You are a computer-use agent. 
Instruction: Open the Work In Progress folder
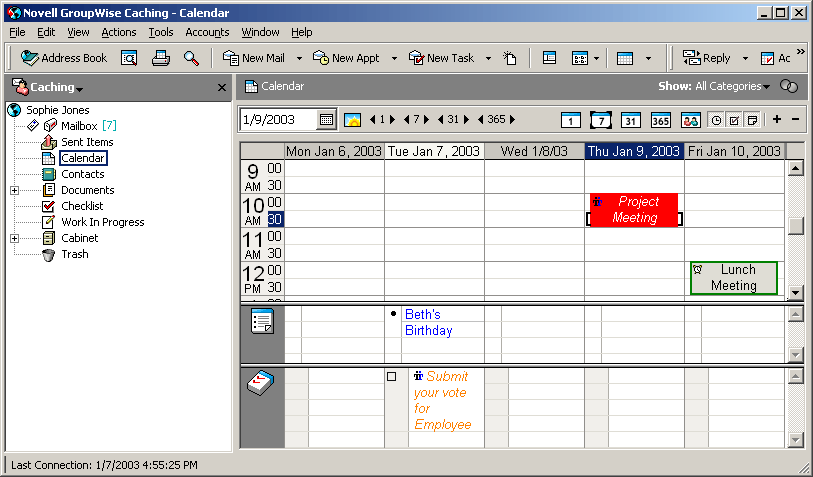tap(103, 222)
